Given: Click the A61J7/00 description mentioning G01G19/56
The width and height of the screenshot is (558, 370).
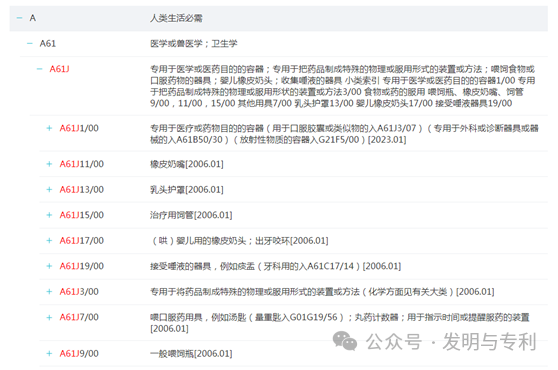Looking at the screenshot, I should coord(340,323).
